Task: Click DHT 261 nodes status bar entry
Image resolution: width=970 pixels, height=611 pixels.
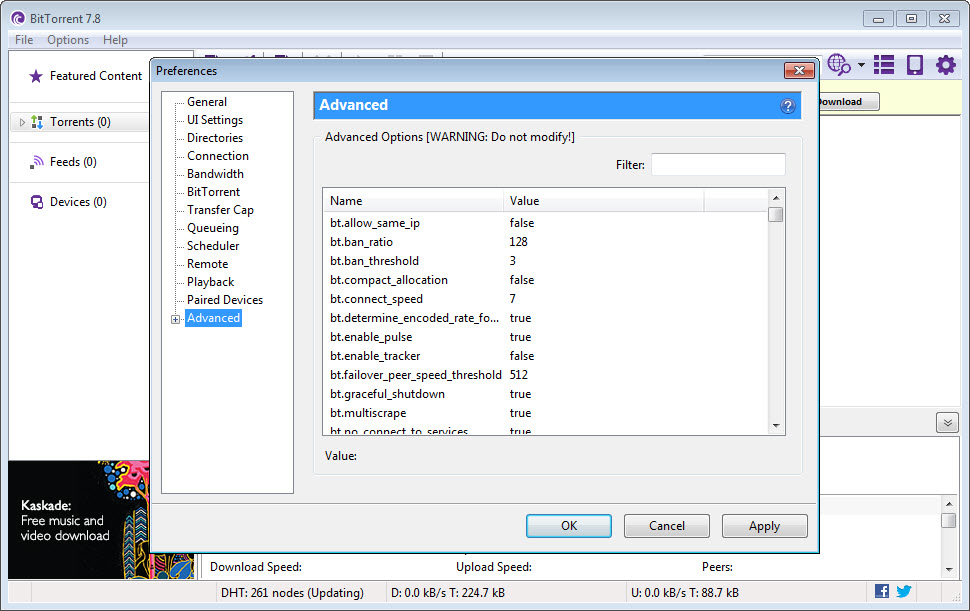Action: pyautogui.click(x=292, y=592)
